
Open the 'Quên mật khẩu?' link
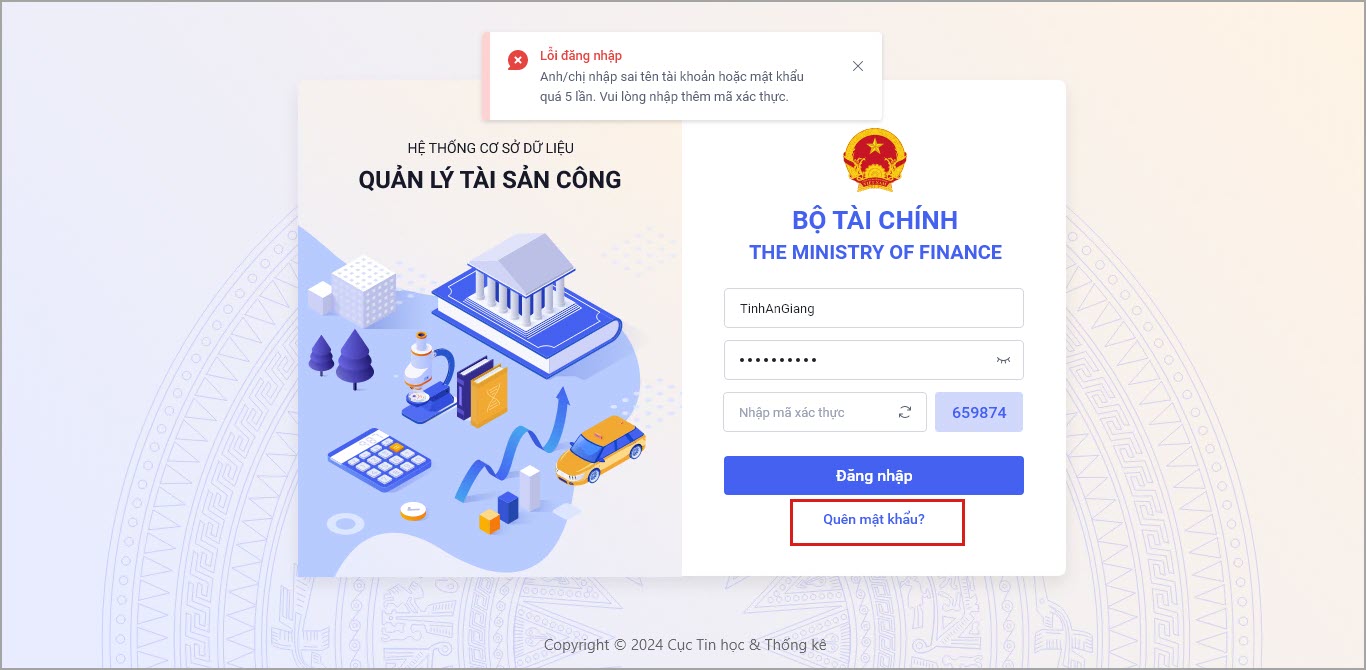pos(874,520)
